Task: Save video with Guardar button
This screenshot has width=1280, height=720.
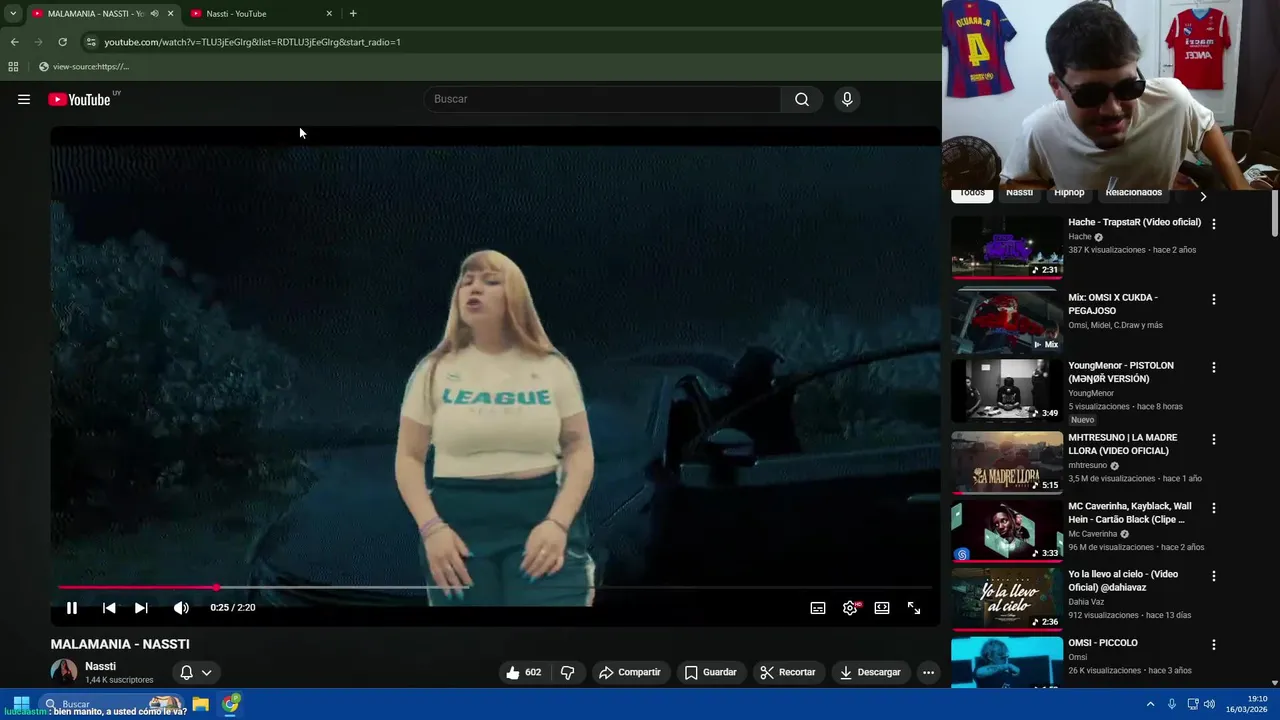Action: coord(710,672)
